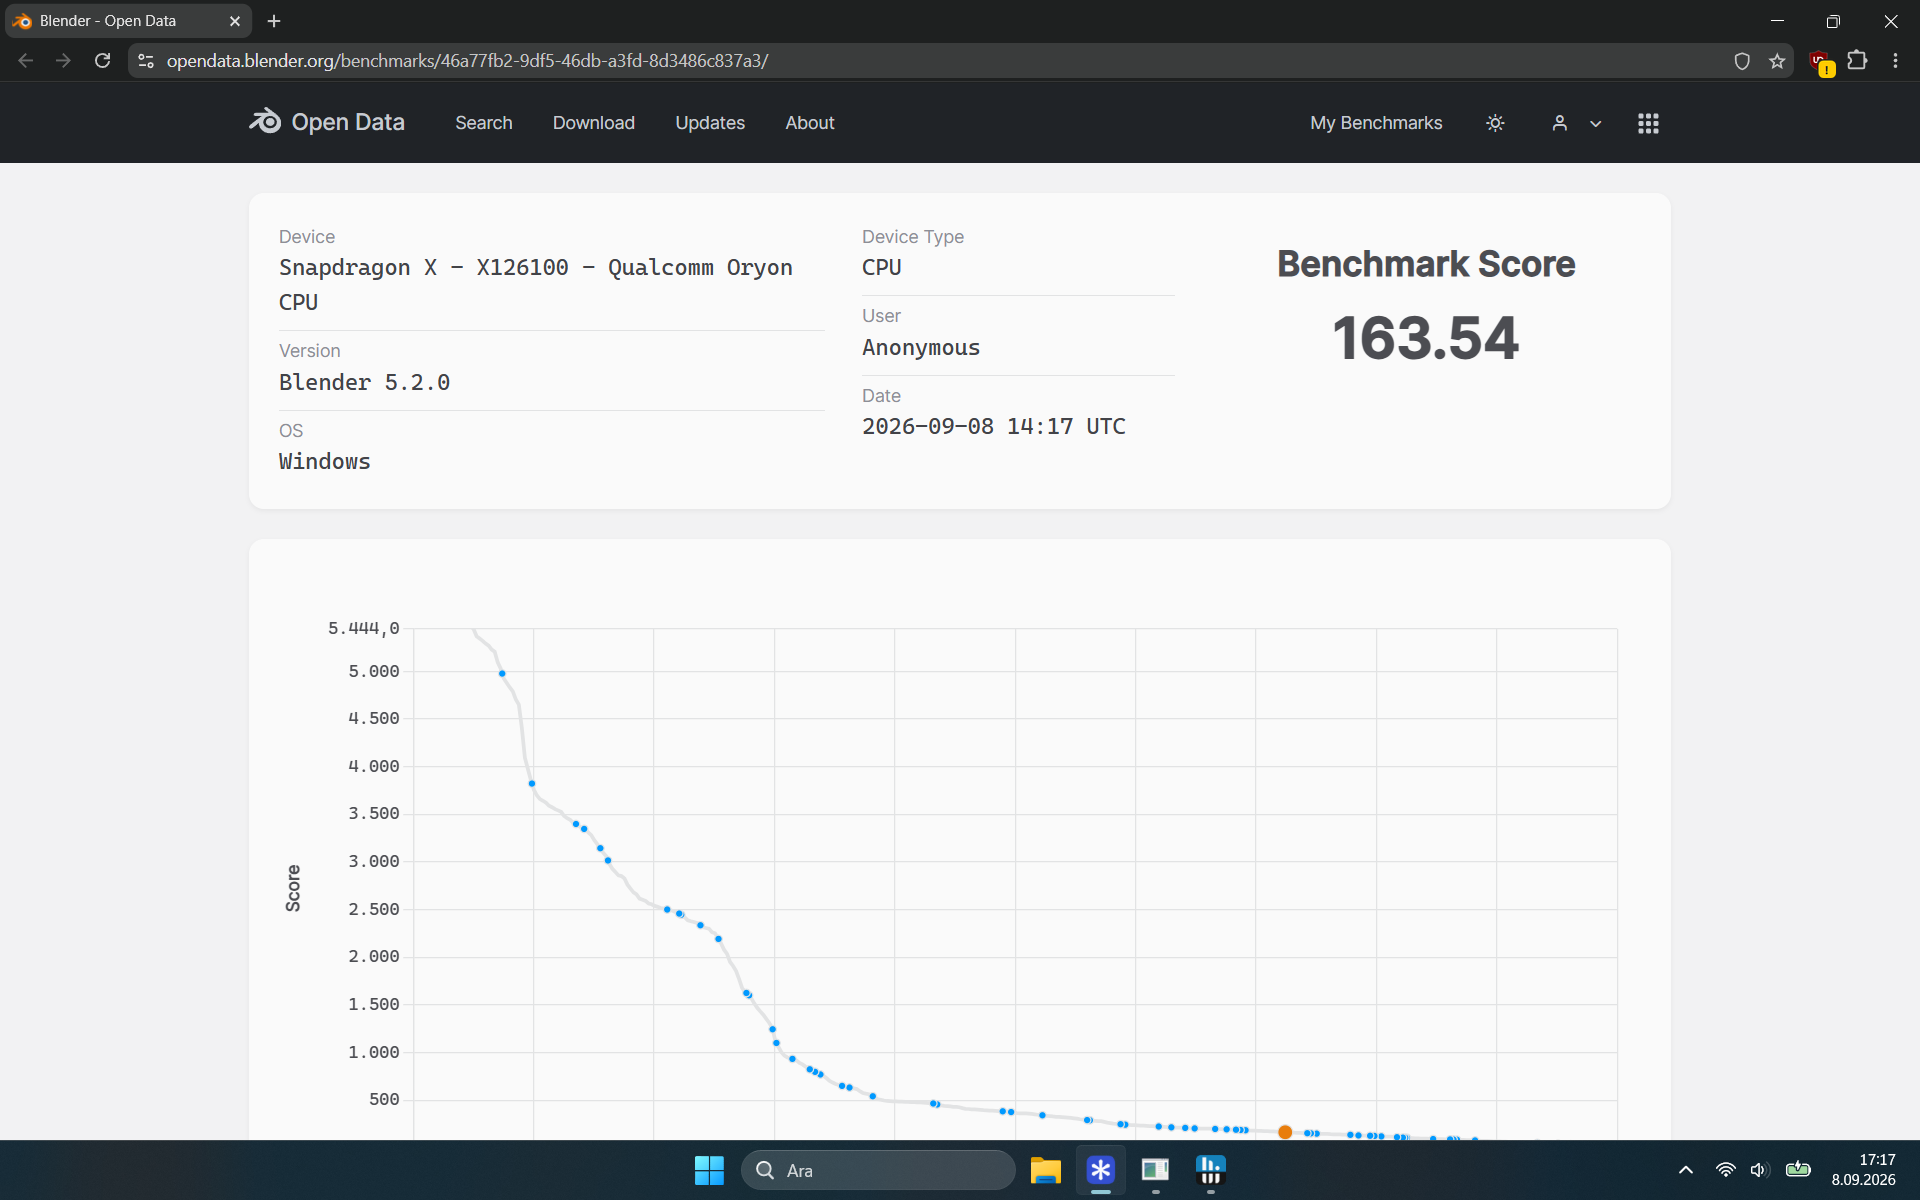Select the device name Snapdragon X text

point(536,285)
